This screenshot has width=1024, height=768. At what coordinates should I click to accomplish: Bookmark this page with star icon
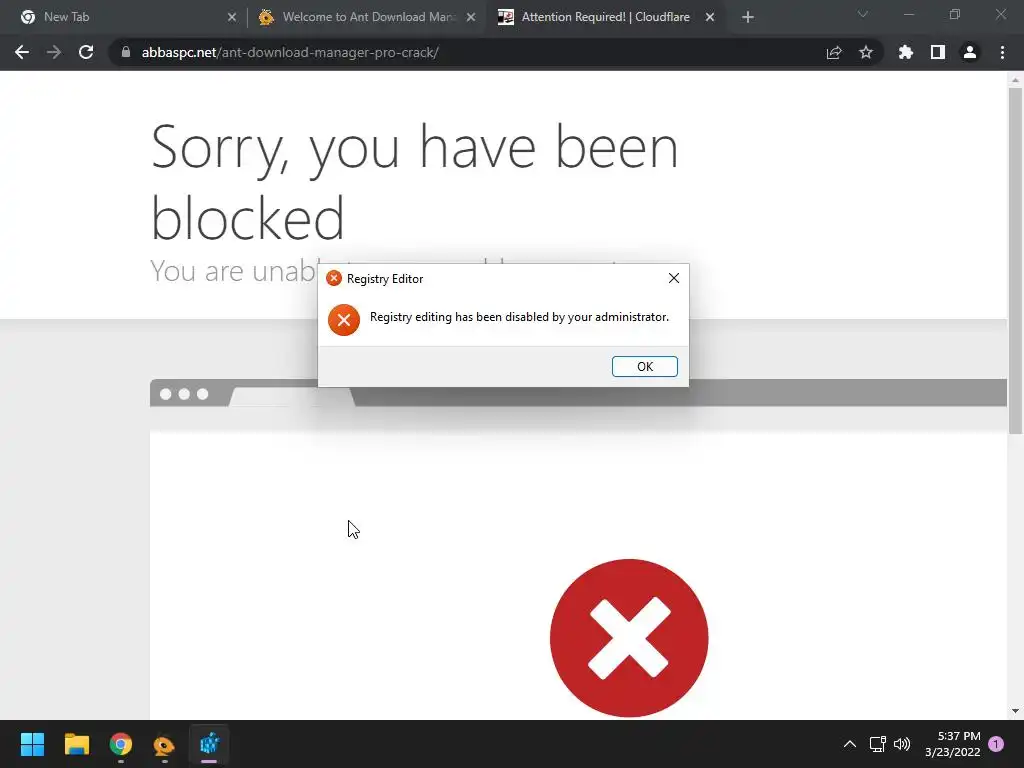pyautogui.click(x=865, y=52)
